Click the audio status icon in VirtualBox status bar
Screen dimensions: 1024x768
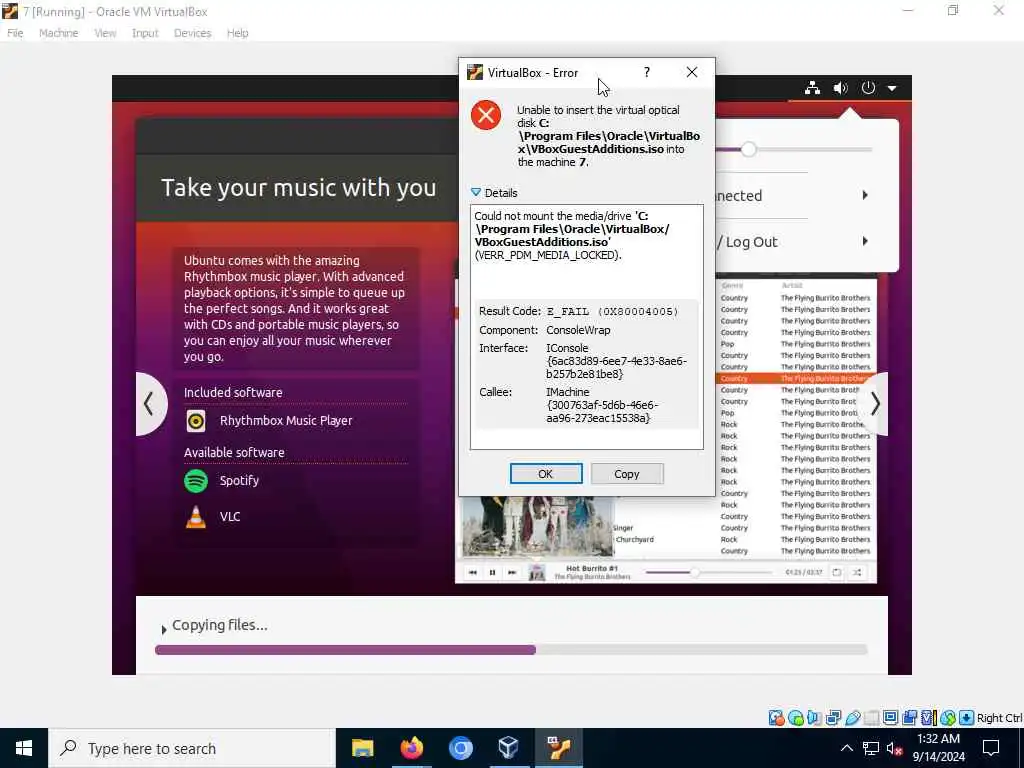click(814, 718)
